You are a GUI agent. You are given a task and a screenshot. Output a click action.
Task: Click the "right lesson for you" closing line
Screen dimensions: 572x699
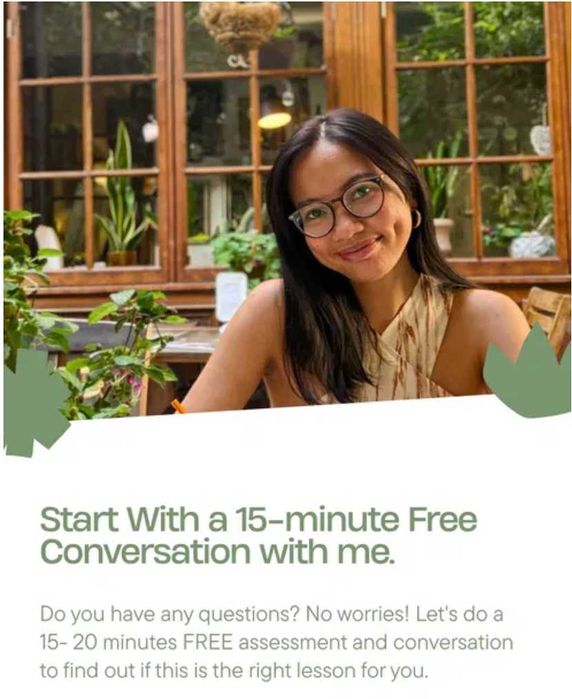pos(338,670)
